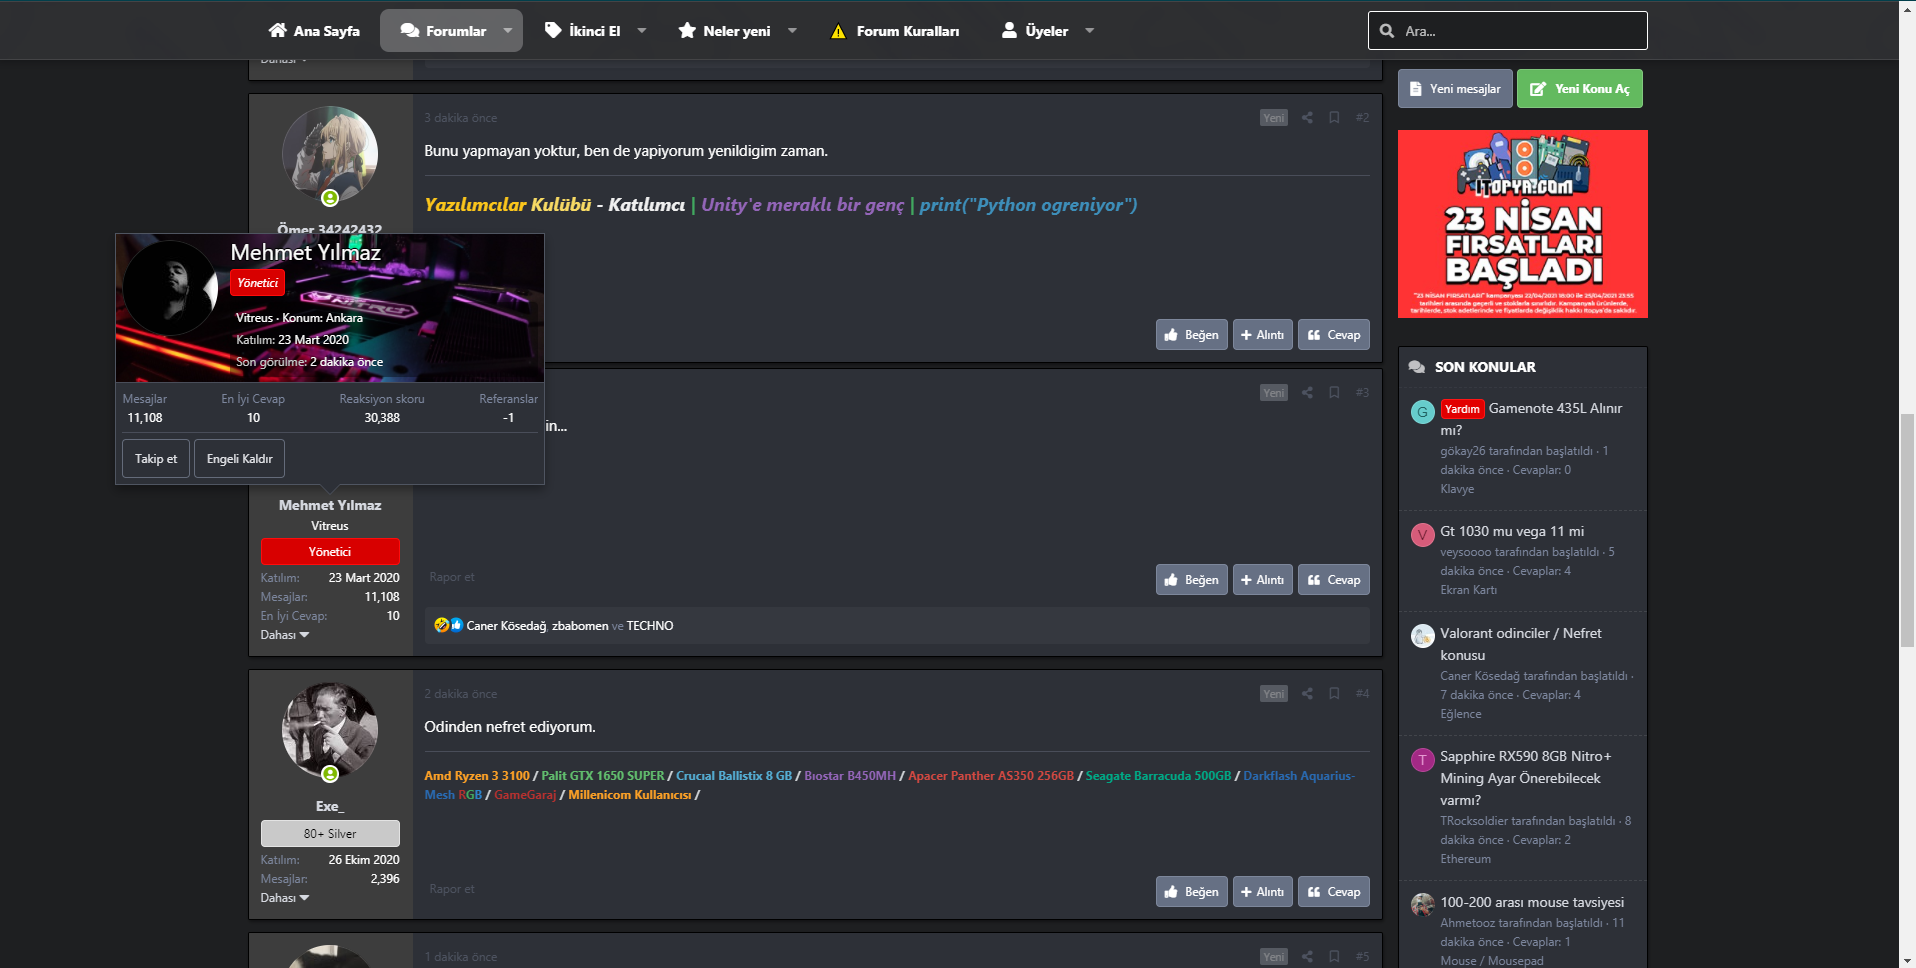Image resolution: width=1916 pixels, height=968 pixels.
Task: Open TECHNO reaction user link
Action: point(650,626)
